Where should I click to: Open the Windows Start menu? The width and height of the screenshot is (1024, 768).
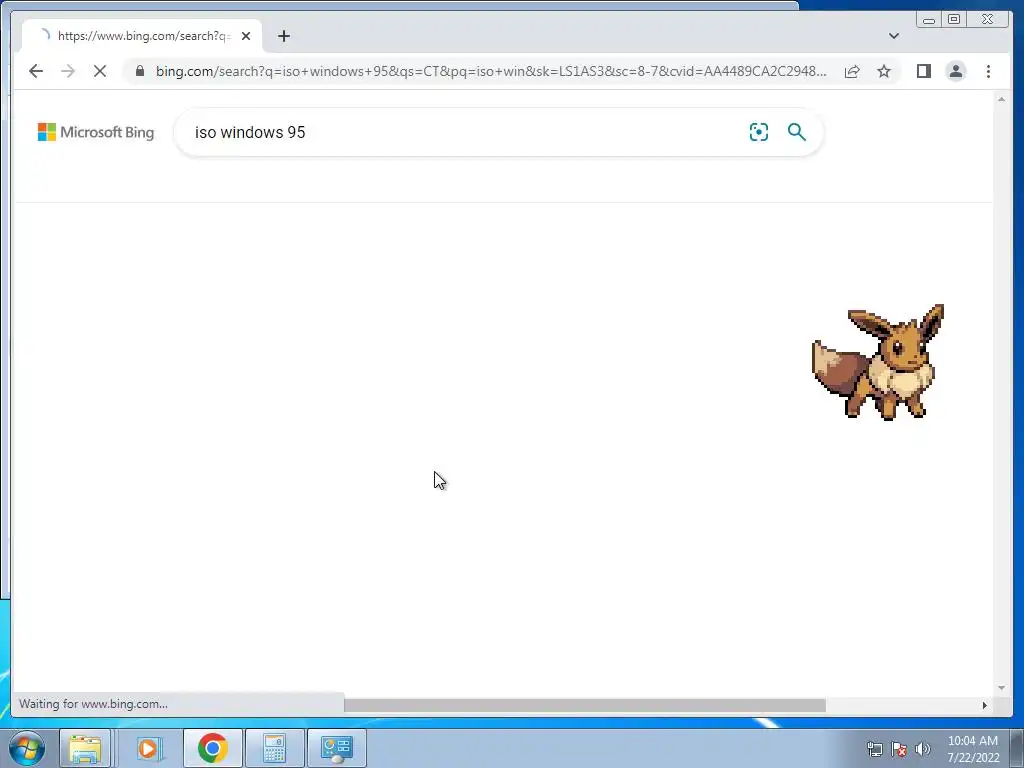[27, 748]
